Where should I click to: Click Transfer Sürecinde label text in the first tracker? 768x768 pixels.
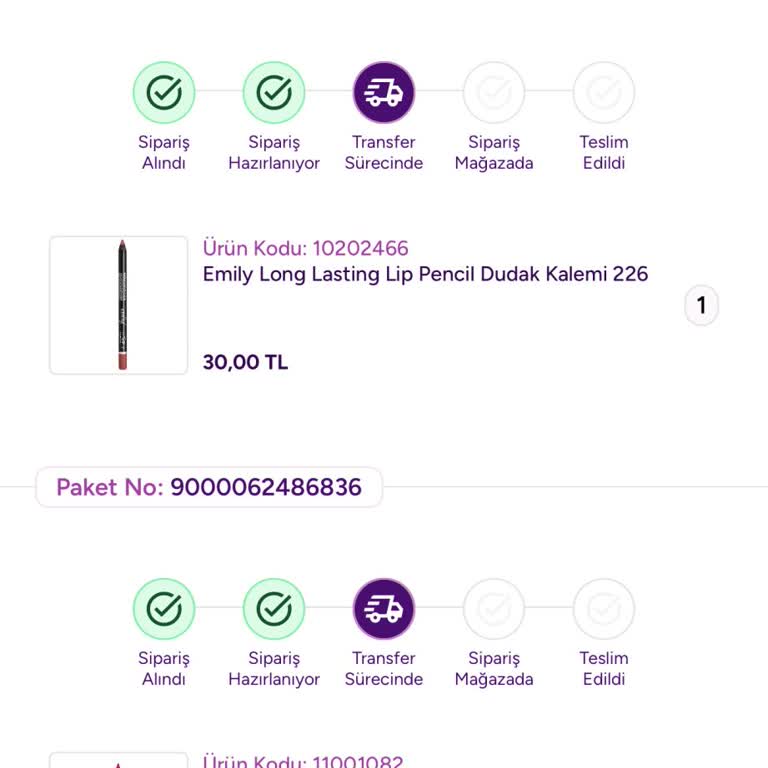click(384, 153)
